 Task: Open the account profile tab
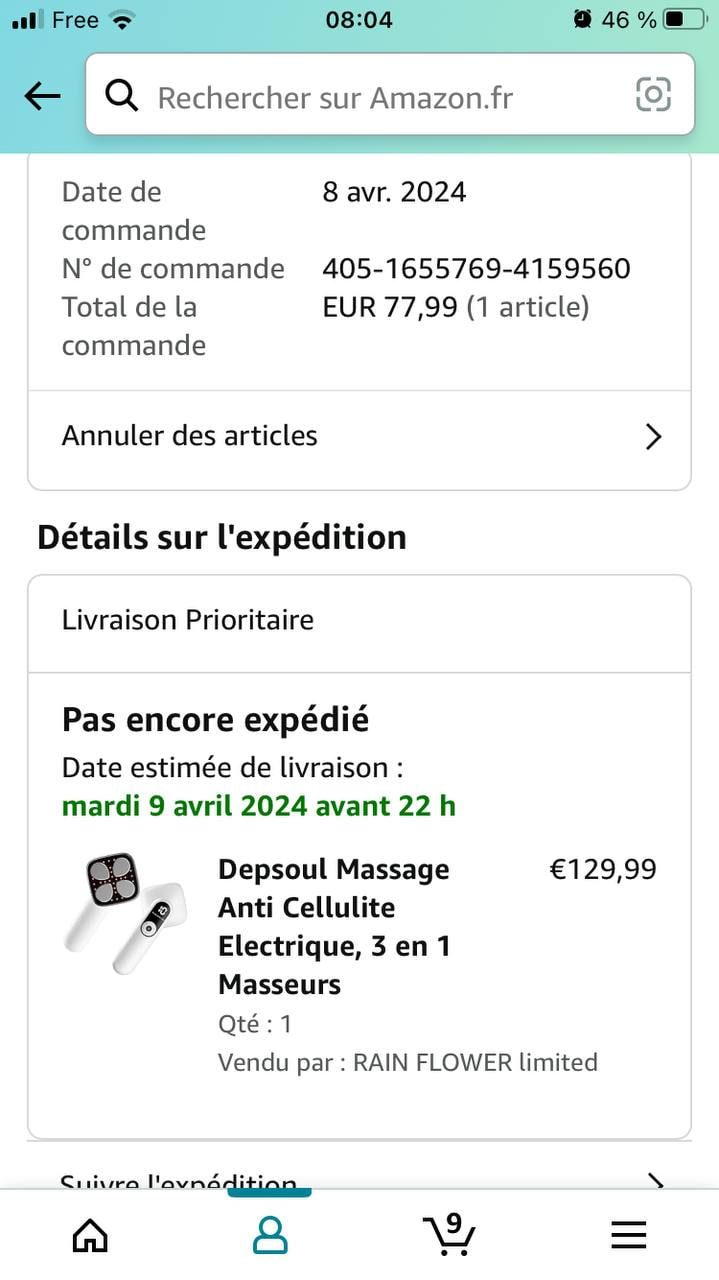tap(269, 1235)
